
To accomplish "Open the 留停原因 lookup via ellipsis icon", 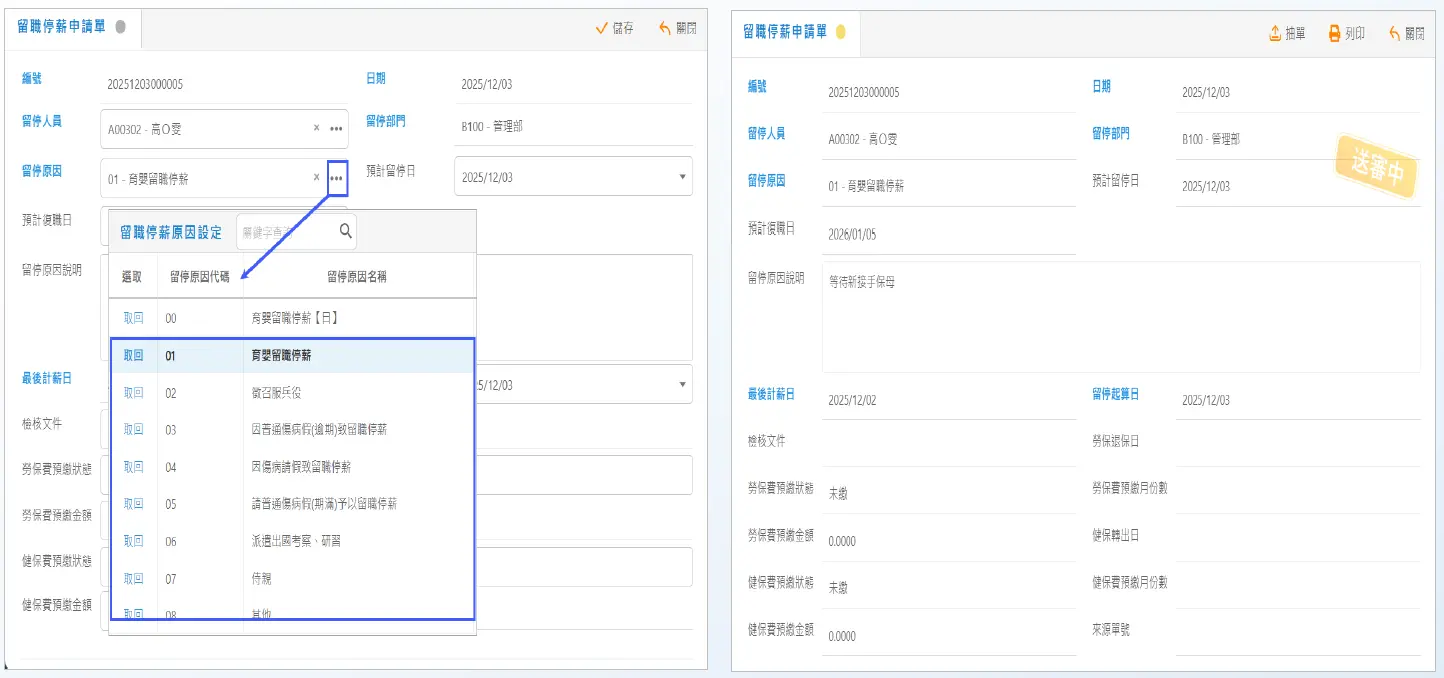I will pos(337,177).
